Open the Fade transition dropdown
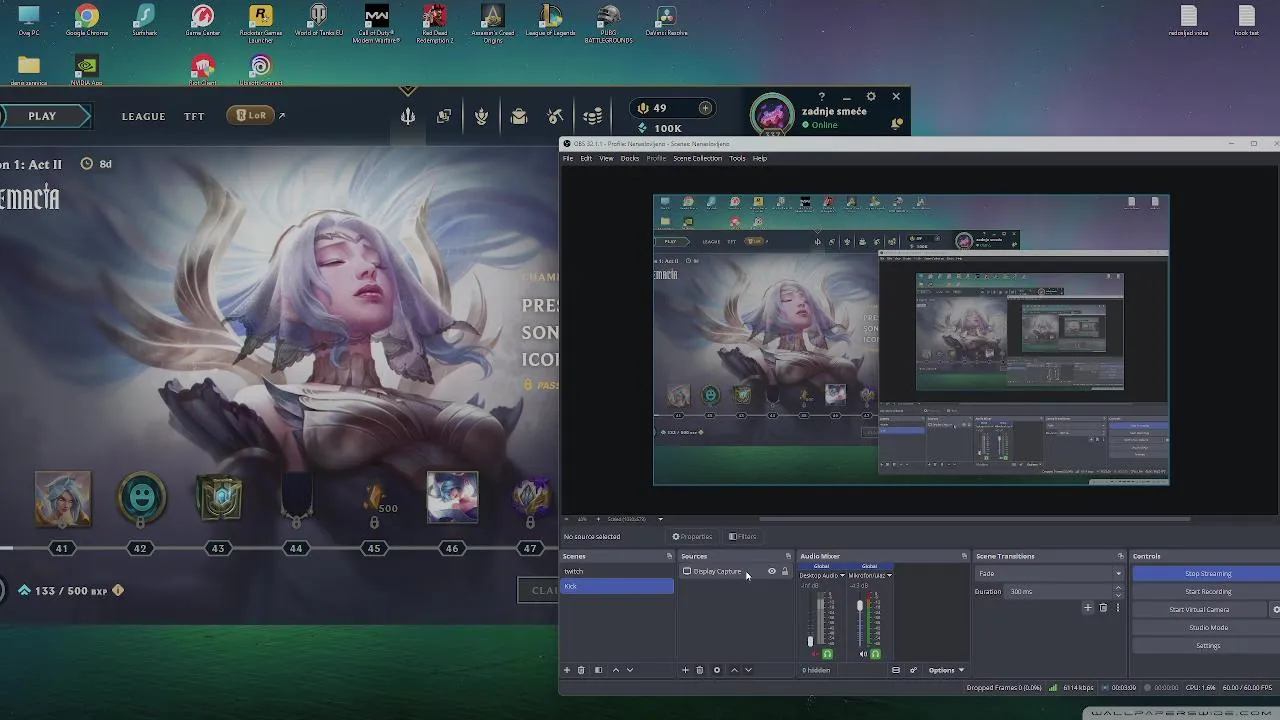Image resolution: width=1280 pixels, height=720 pixels. point(1049,574)
